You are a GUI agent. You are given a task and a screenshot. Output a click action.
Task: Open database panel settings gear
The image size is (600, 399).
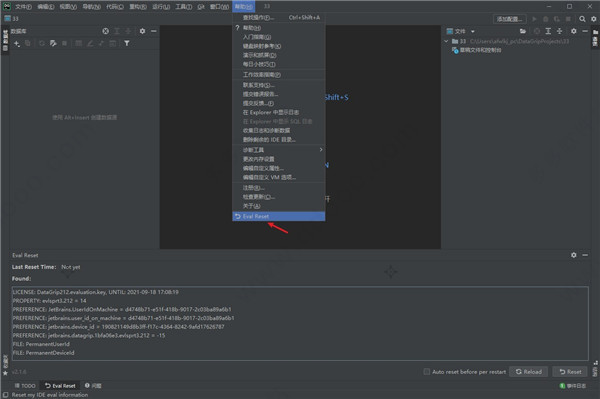(142, 31)
